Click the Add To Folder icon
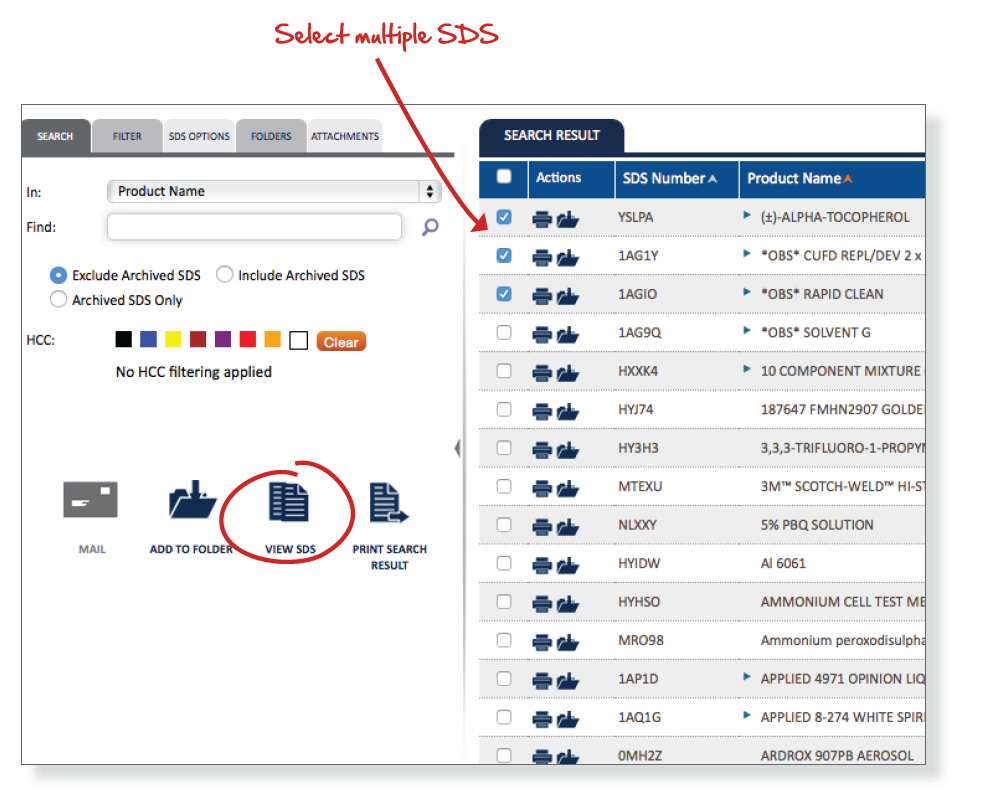 click(x=192, y=500)
